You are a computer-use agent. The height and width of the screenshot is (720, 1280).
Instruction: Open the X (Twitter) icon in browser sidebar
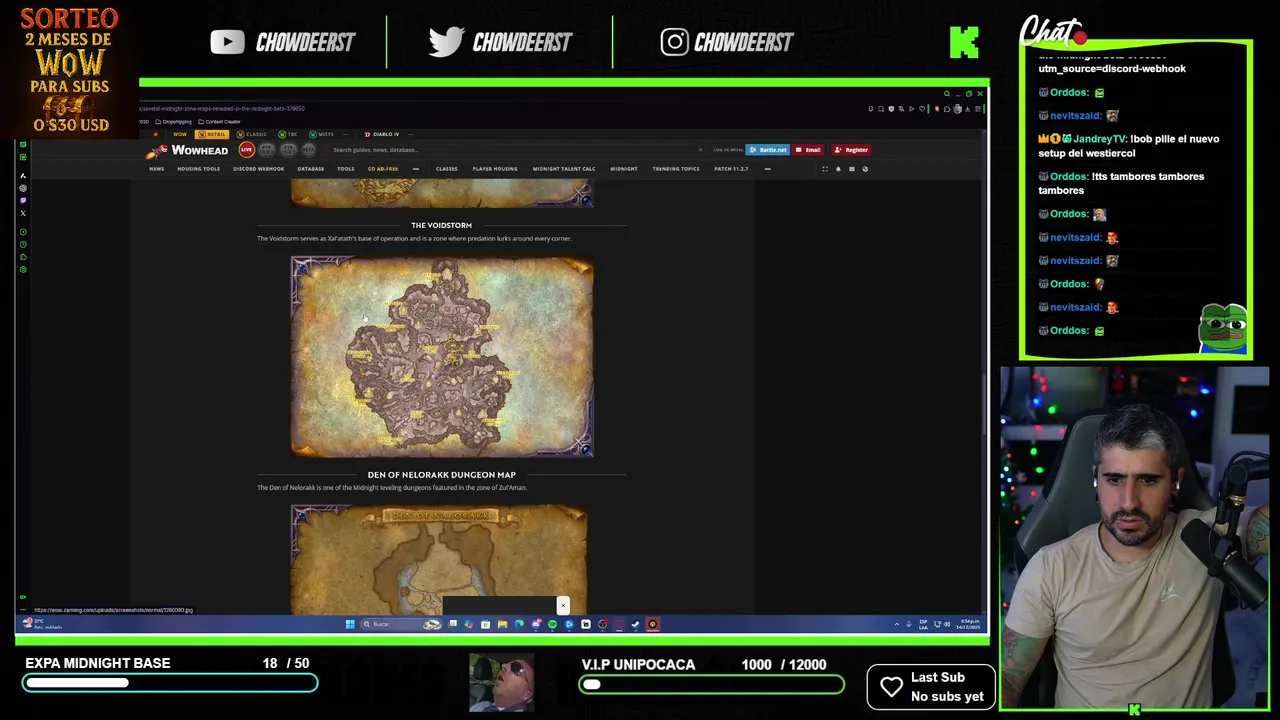click(23, 213)
